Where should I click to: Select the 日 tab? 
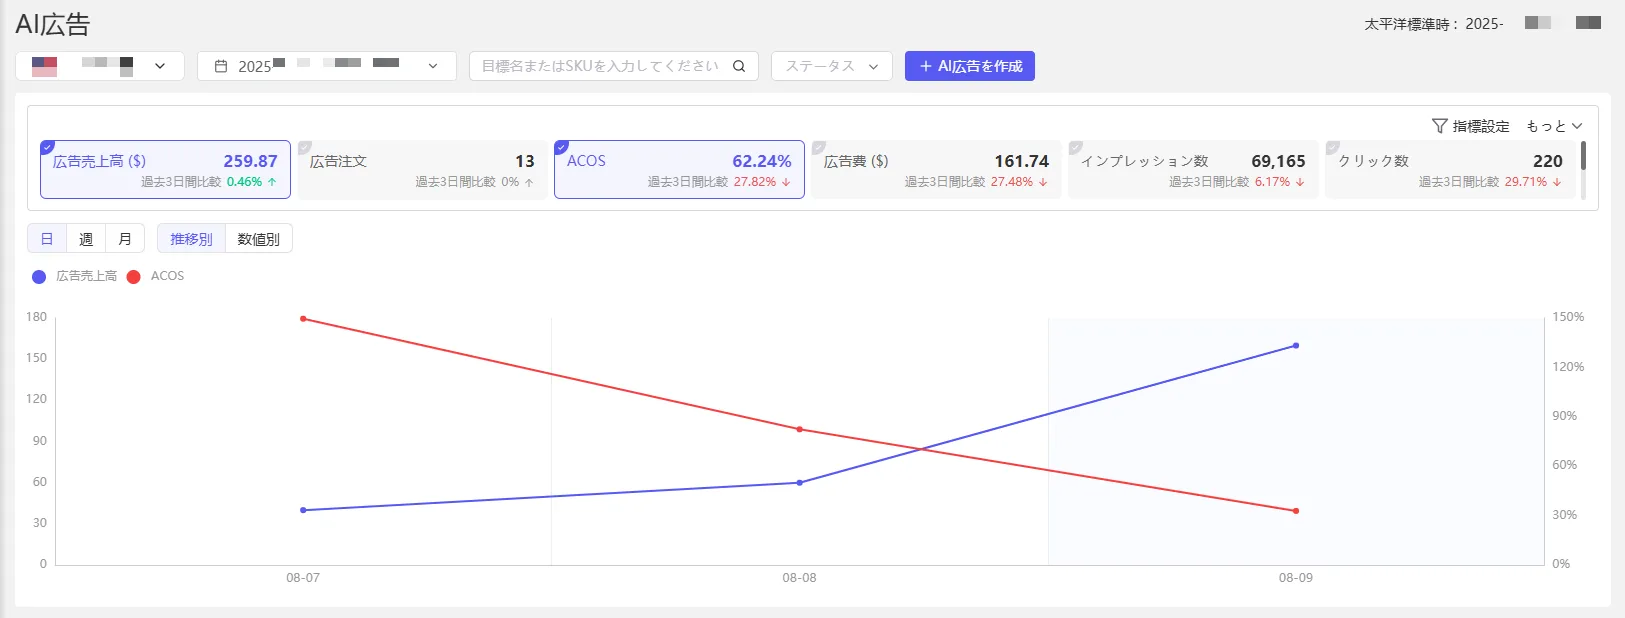tap(47, 239)
